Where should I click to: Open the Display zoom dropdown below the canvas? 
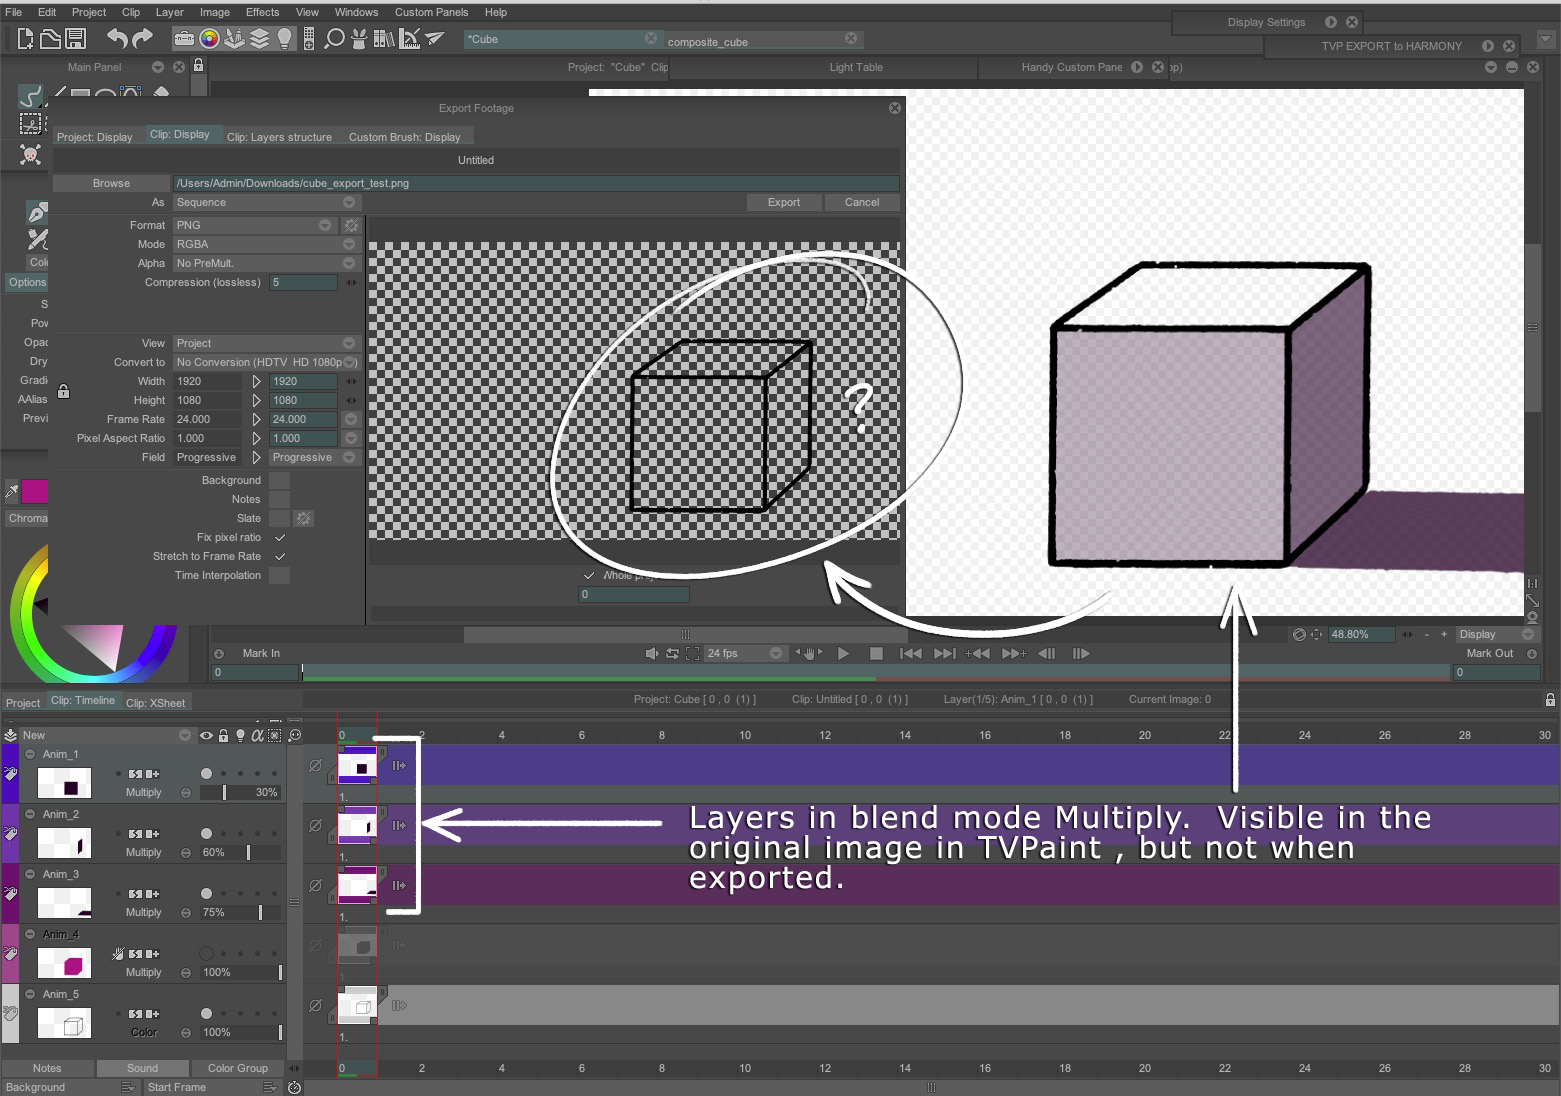click(x=1495, y=635)
